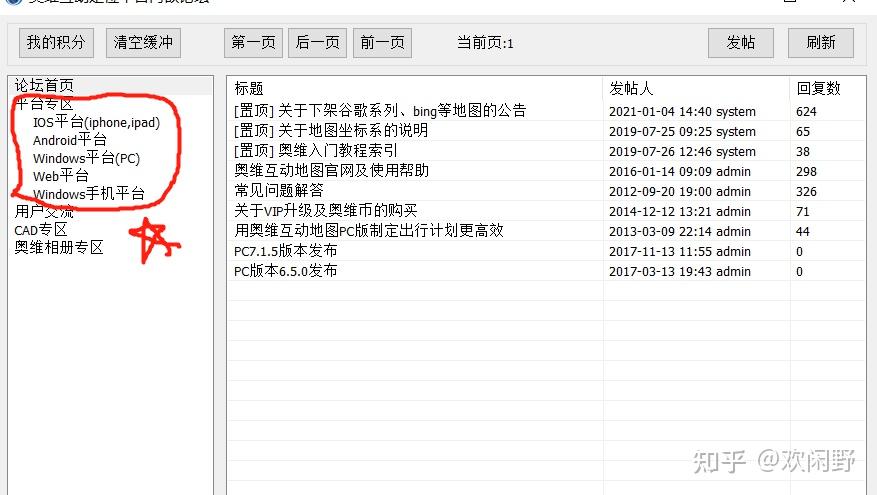Open the Web平台 section
This screenshot has width=877, height=495.
pyautogui.click(x=60, y=176)
